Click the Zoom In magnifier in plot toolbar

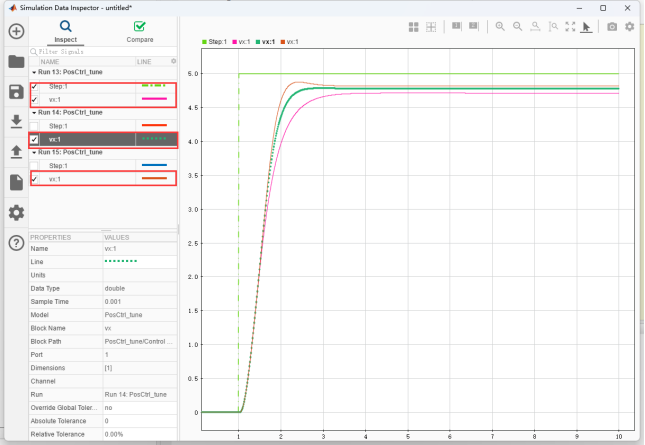click(x=500, y=27)
